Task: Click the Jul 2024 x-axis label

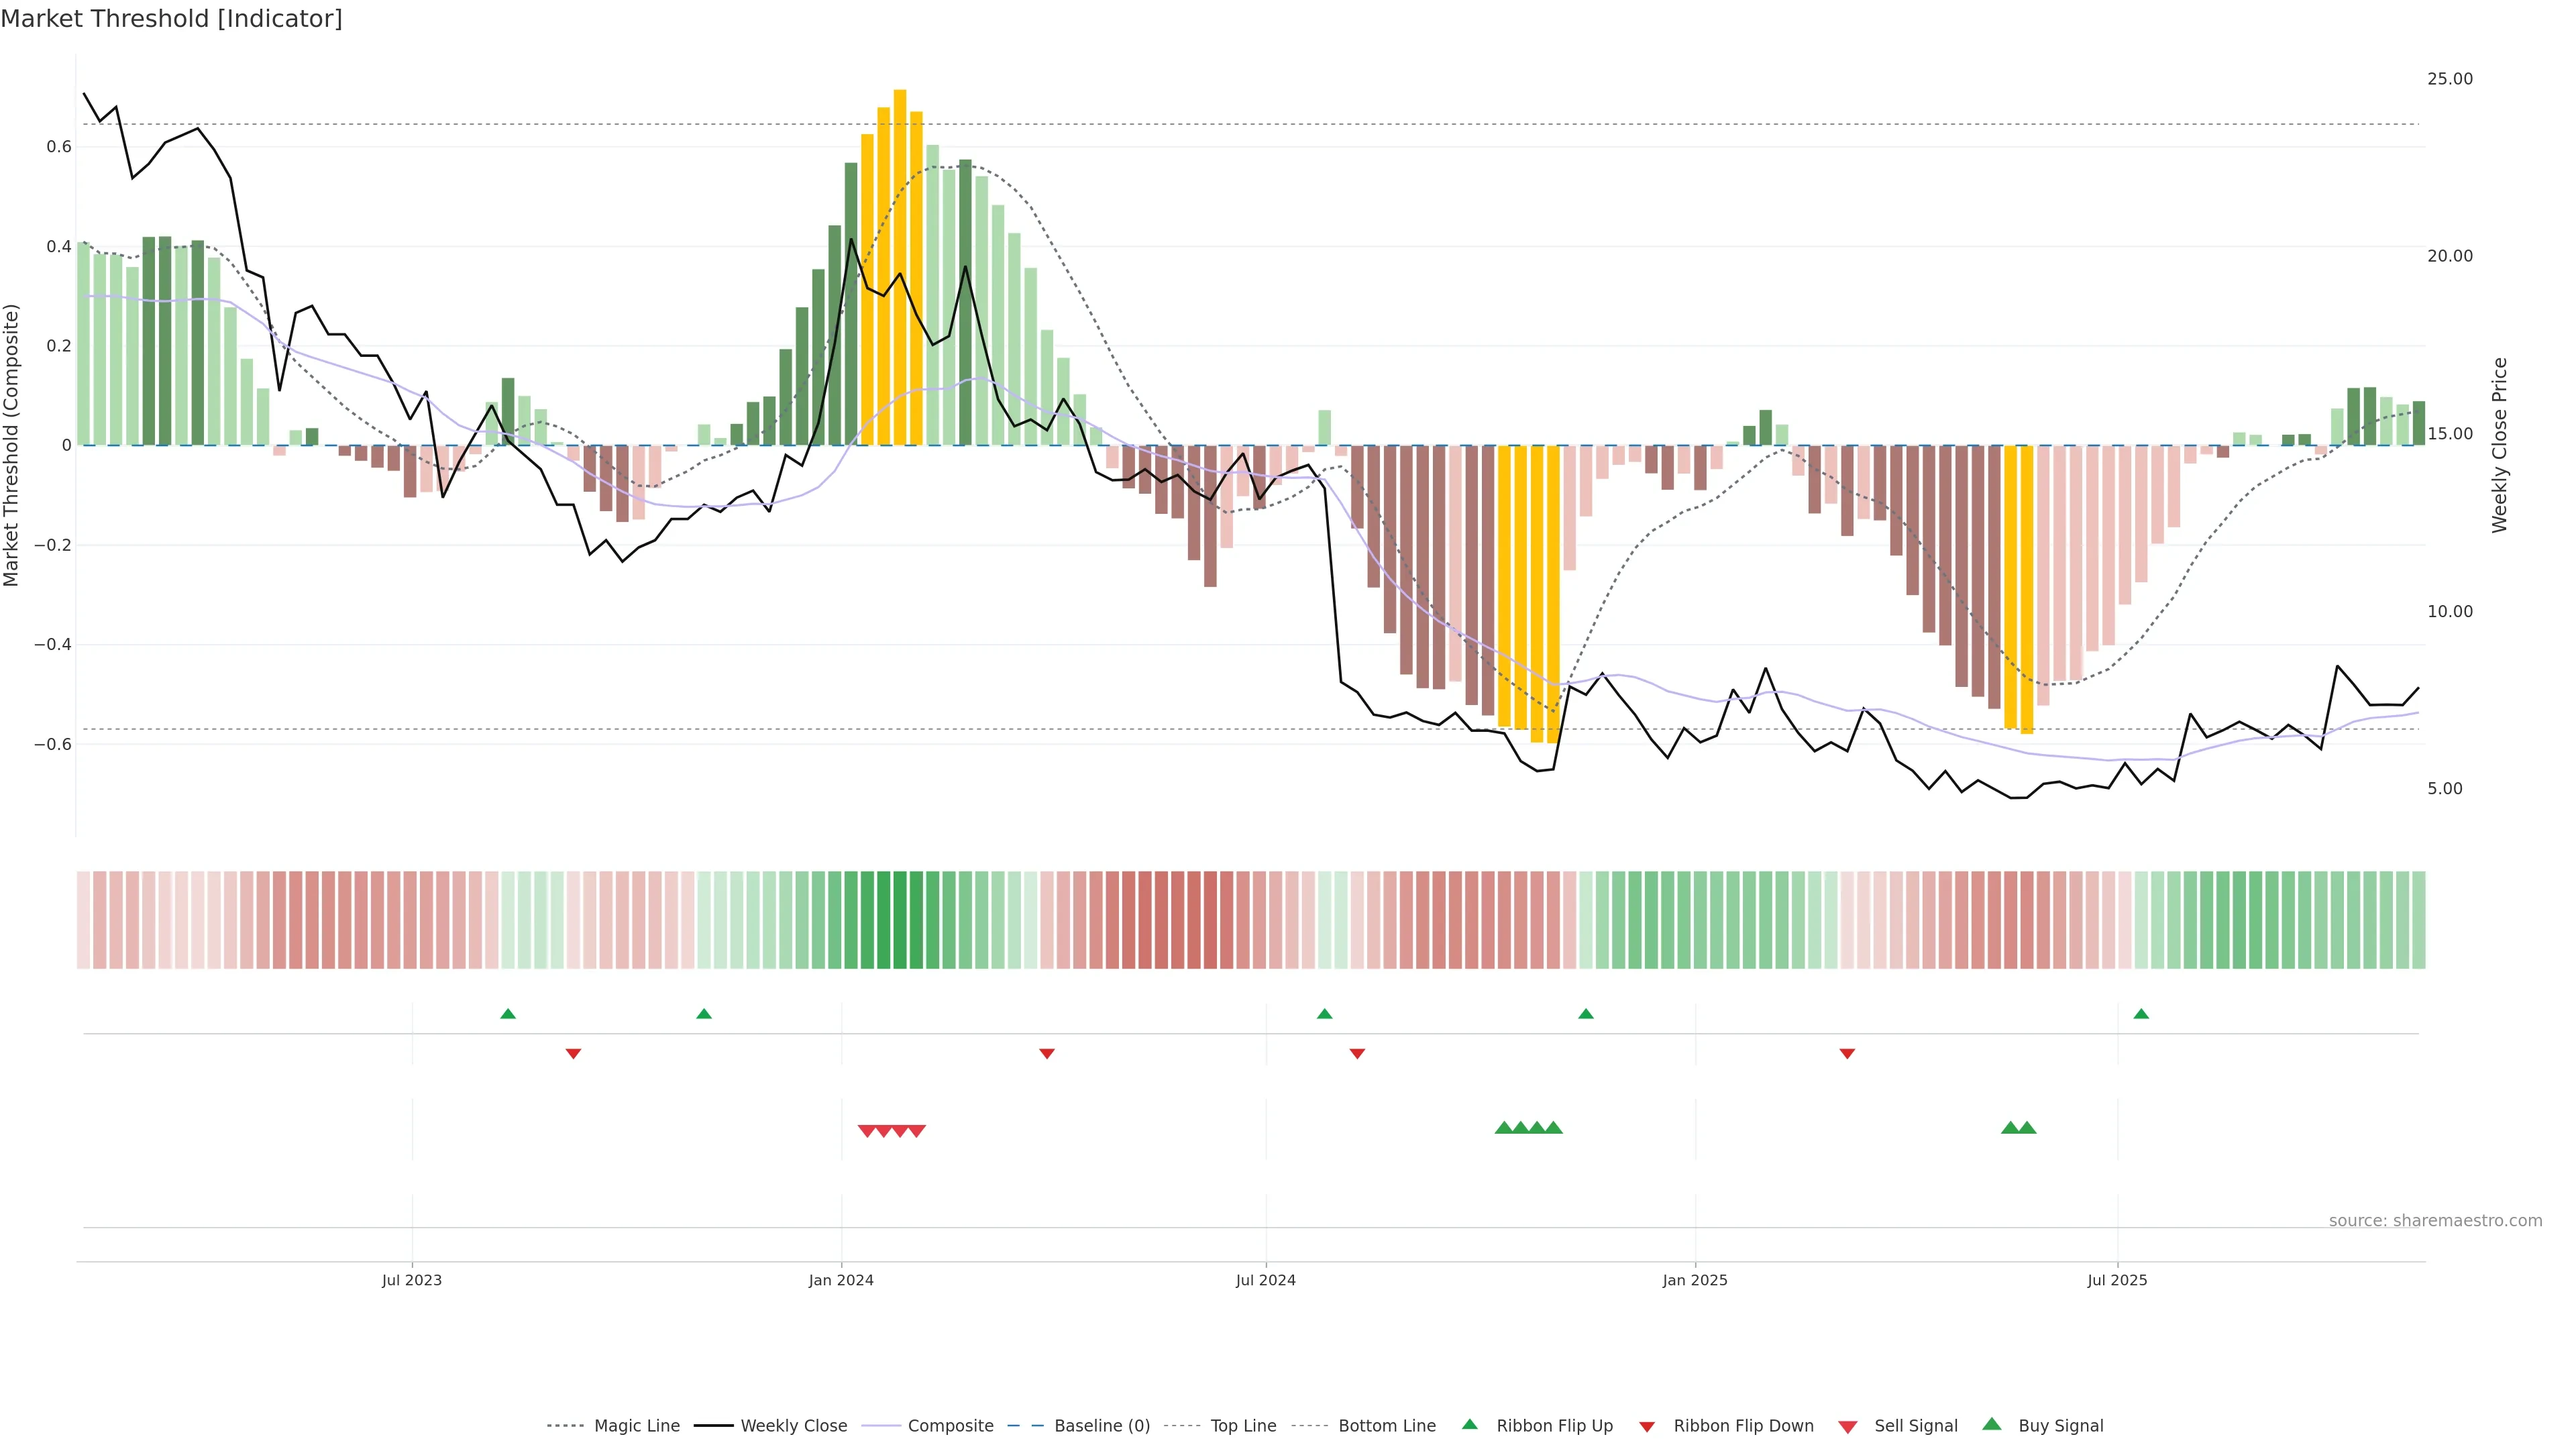Action: [x=1266, y=1280]
